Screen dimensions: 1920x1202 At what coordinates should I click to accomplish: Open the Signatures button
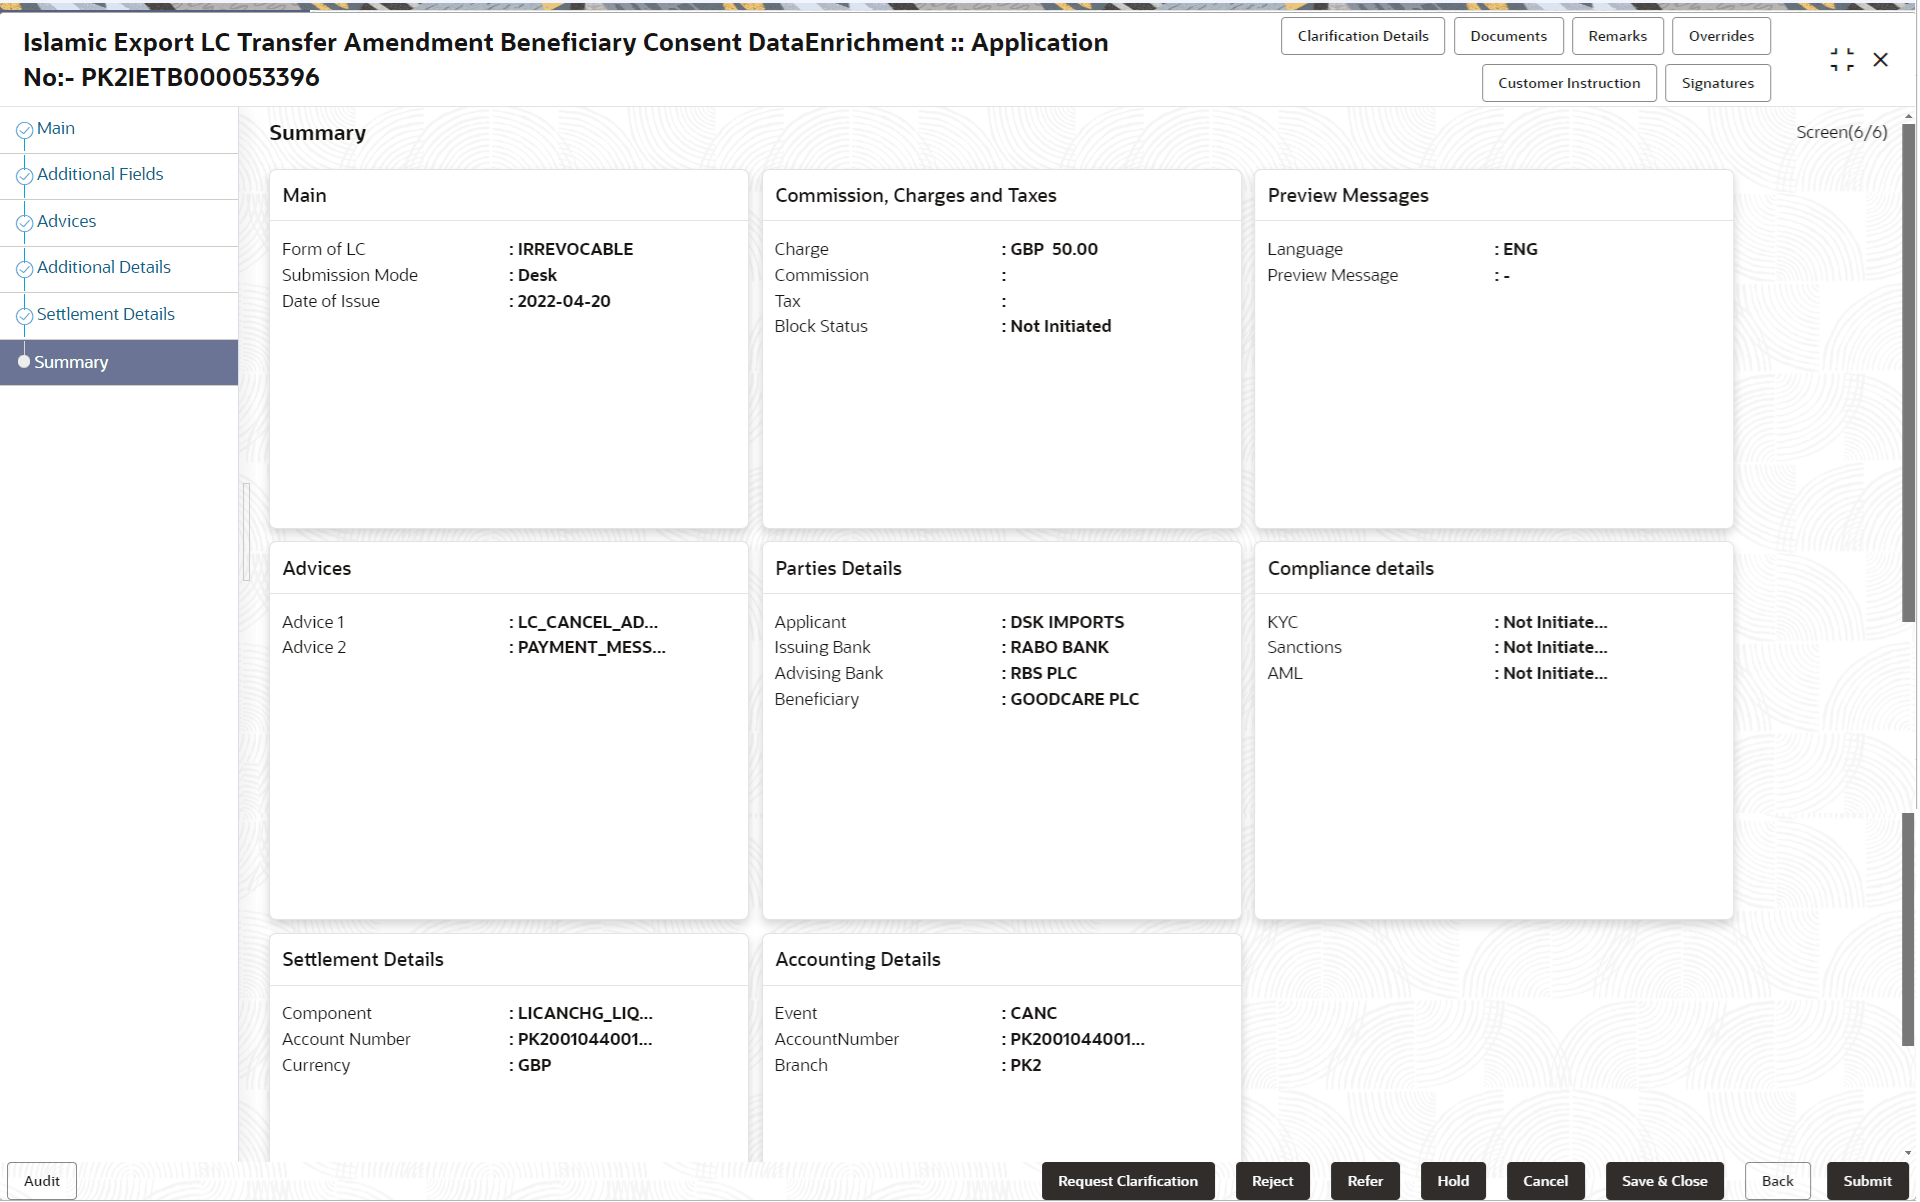pos(1717,83)
